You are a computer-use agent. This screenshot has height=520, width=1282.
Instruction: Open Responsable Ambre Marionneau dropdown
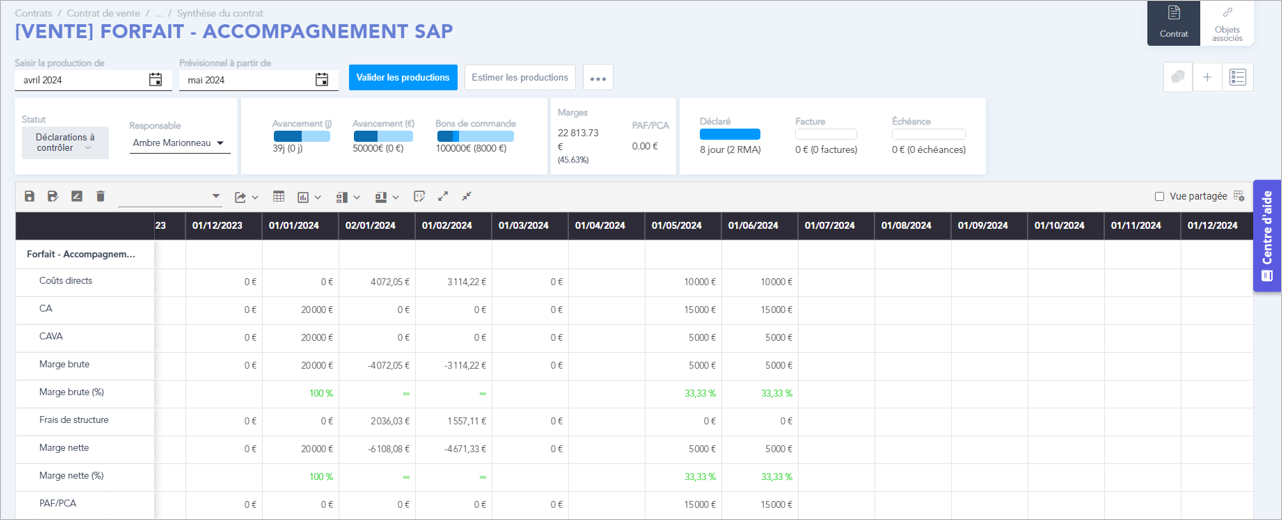click(180, 143)
